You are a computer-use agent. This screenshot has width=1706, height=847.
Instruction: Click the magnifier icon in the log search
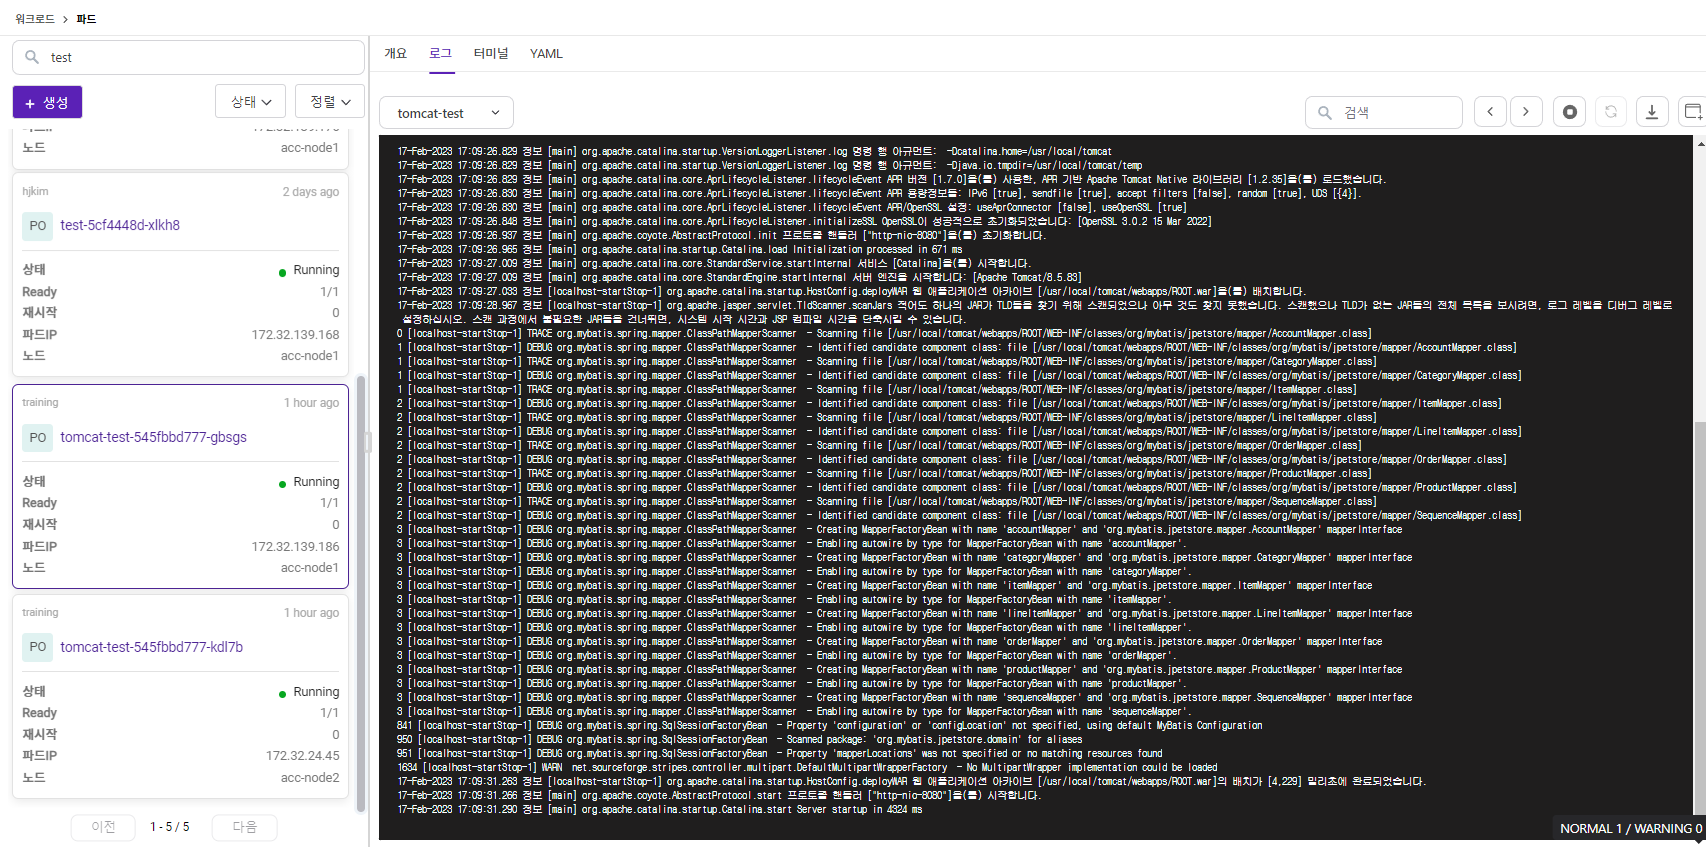tap(1325, 113)
